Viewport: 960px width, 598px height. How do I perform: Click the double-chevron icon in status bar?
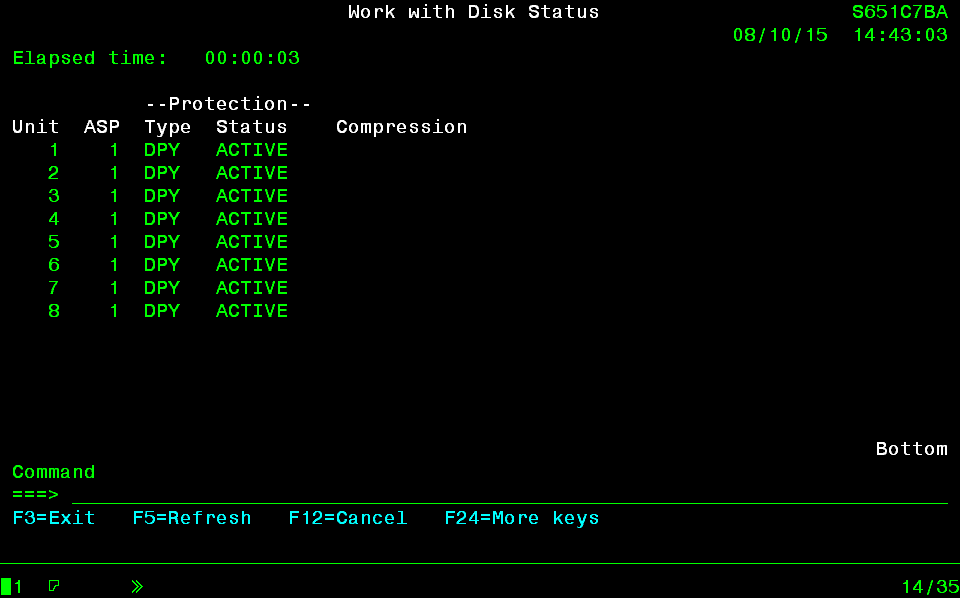137,586
